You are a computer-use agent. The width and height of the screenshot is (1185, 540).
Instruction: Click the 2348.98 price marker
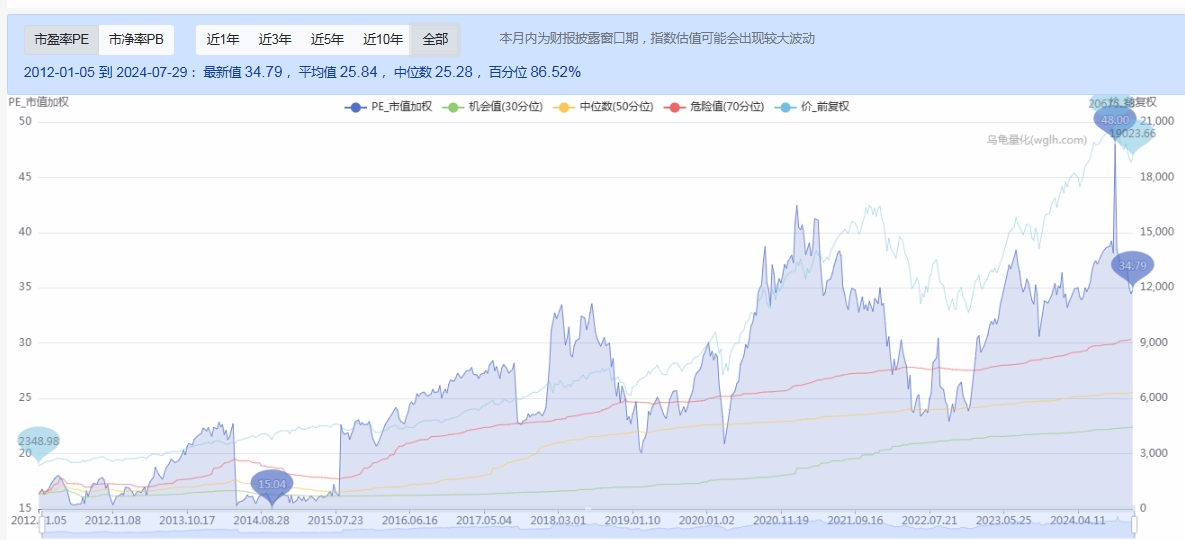click(x=39, y=441)
